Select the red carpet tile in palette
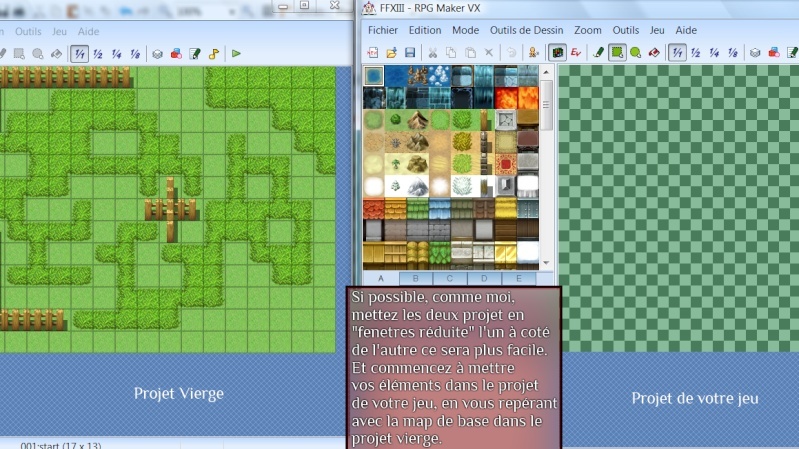This screenshot has height=449, width=799. [506, 164]
